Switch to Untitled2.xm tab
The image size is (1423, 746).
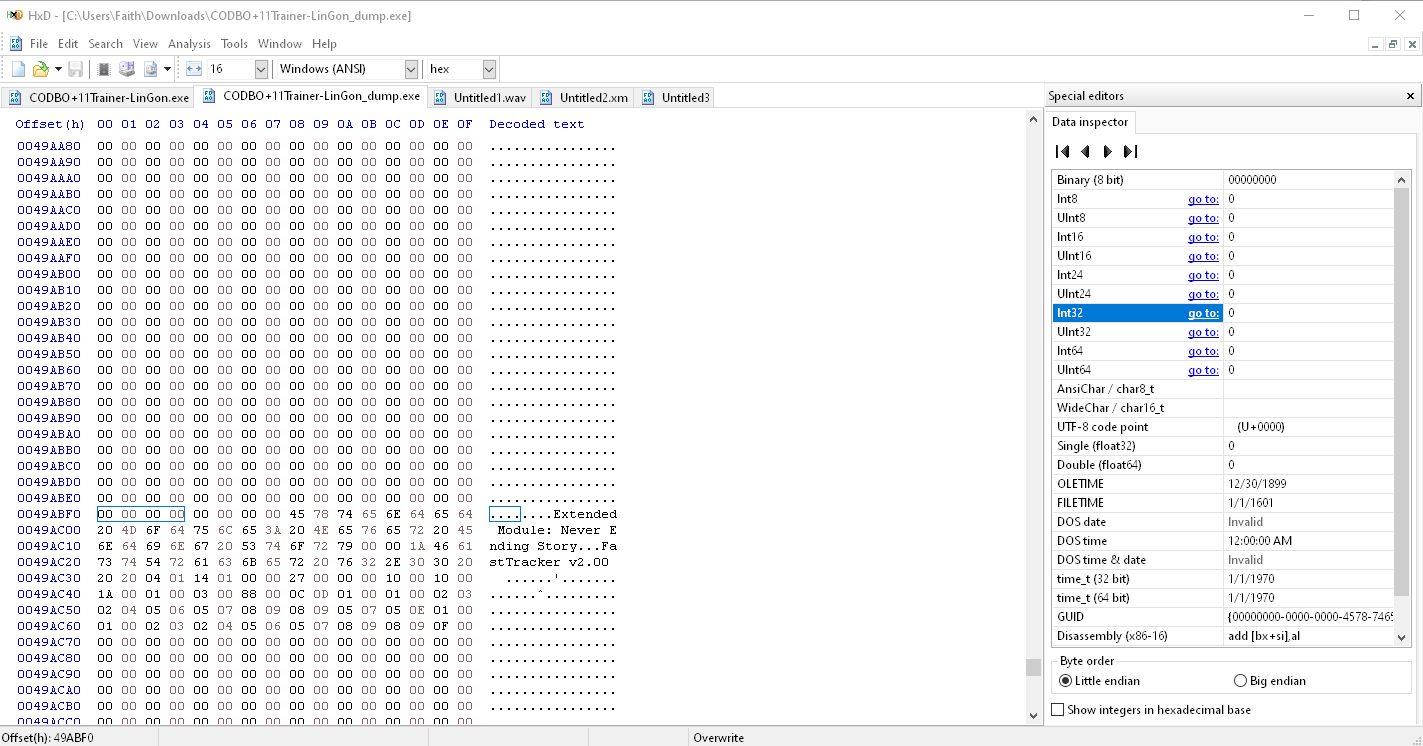pos(584,98)
